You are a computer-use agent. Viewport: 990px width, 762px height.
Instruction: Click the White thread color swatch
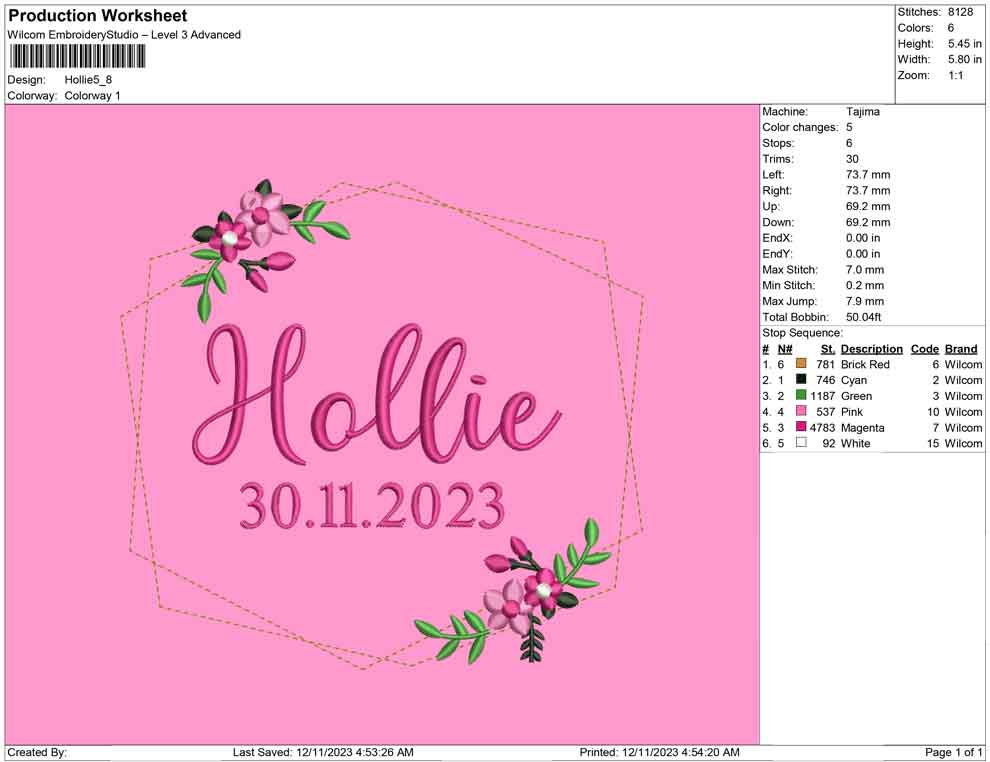801,442
